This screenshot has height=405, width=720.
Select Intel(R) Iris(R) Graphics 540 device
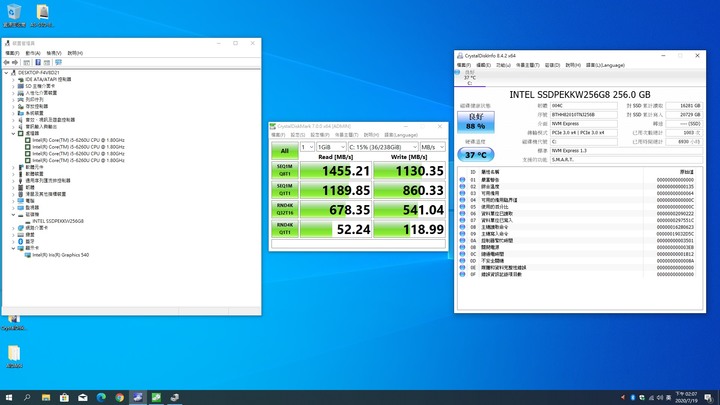[61, 255]
